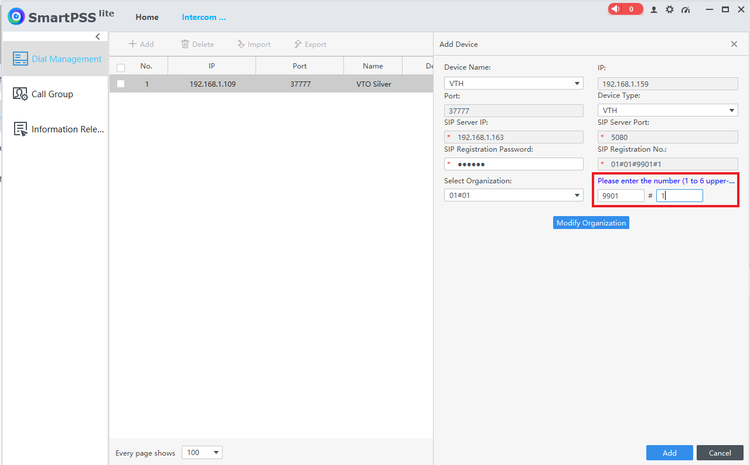
Task: Click the SmartPSS lite logo icon
Action: (16, 16)
